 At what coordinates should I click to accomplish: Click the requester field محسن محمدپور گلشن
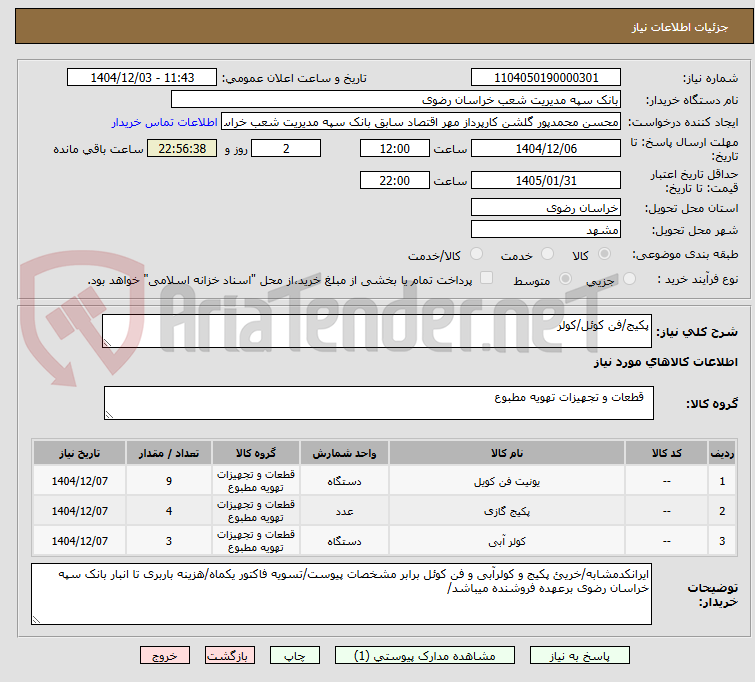click(421, 122)
